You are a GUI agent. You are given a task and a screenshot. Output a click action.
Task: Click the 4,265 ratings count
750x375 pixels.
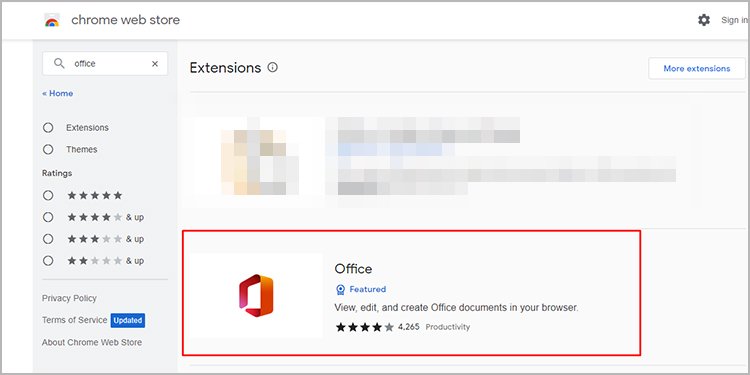(x=408, y=327)
